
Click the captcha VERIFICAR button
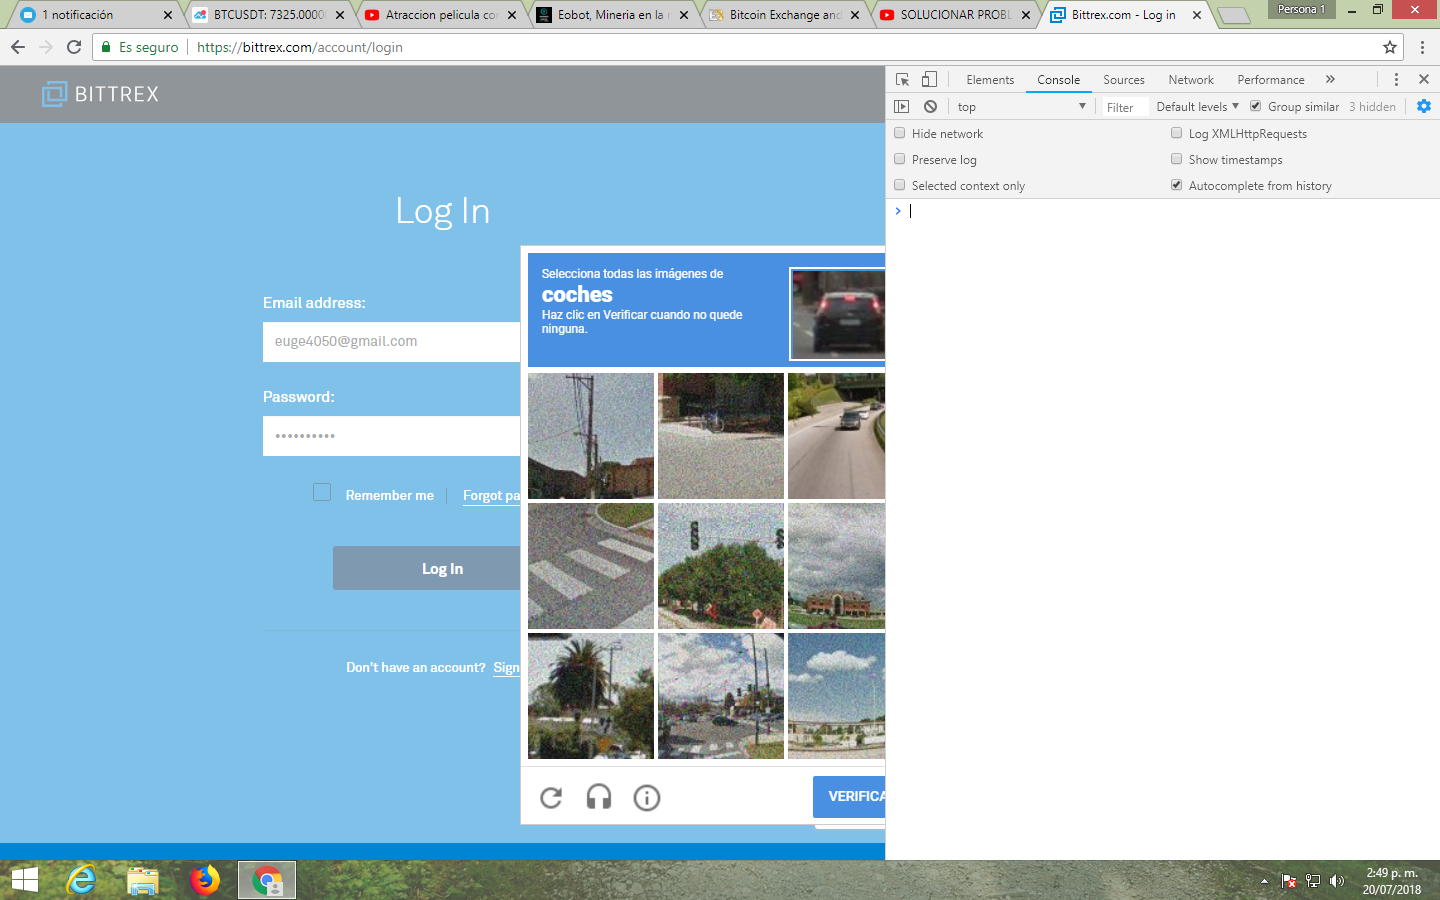849,796
